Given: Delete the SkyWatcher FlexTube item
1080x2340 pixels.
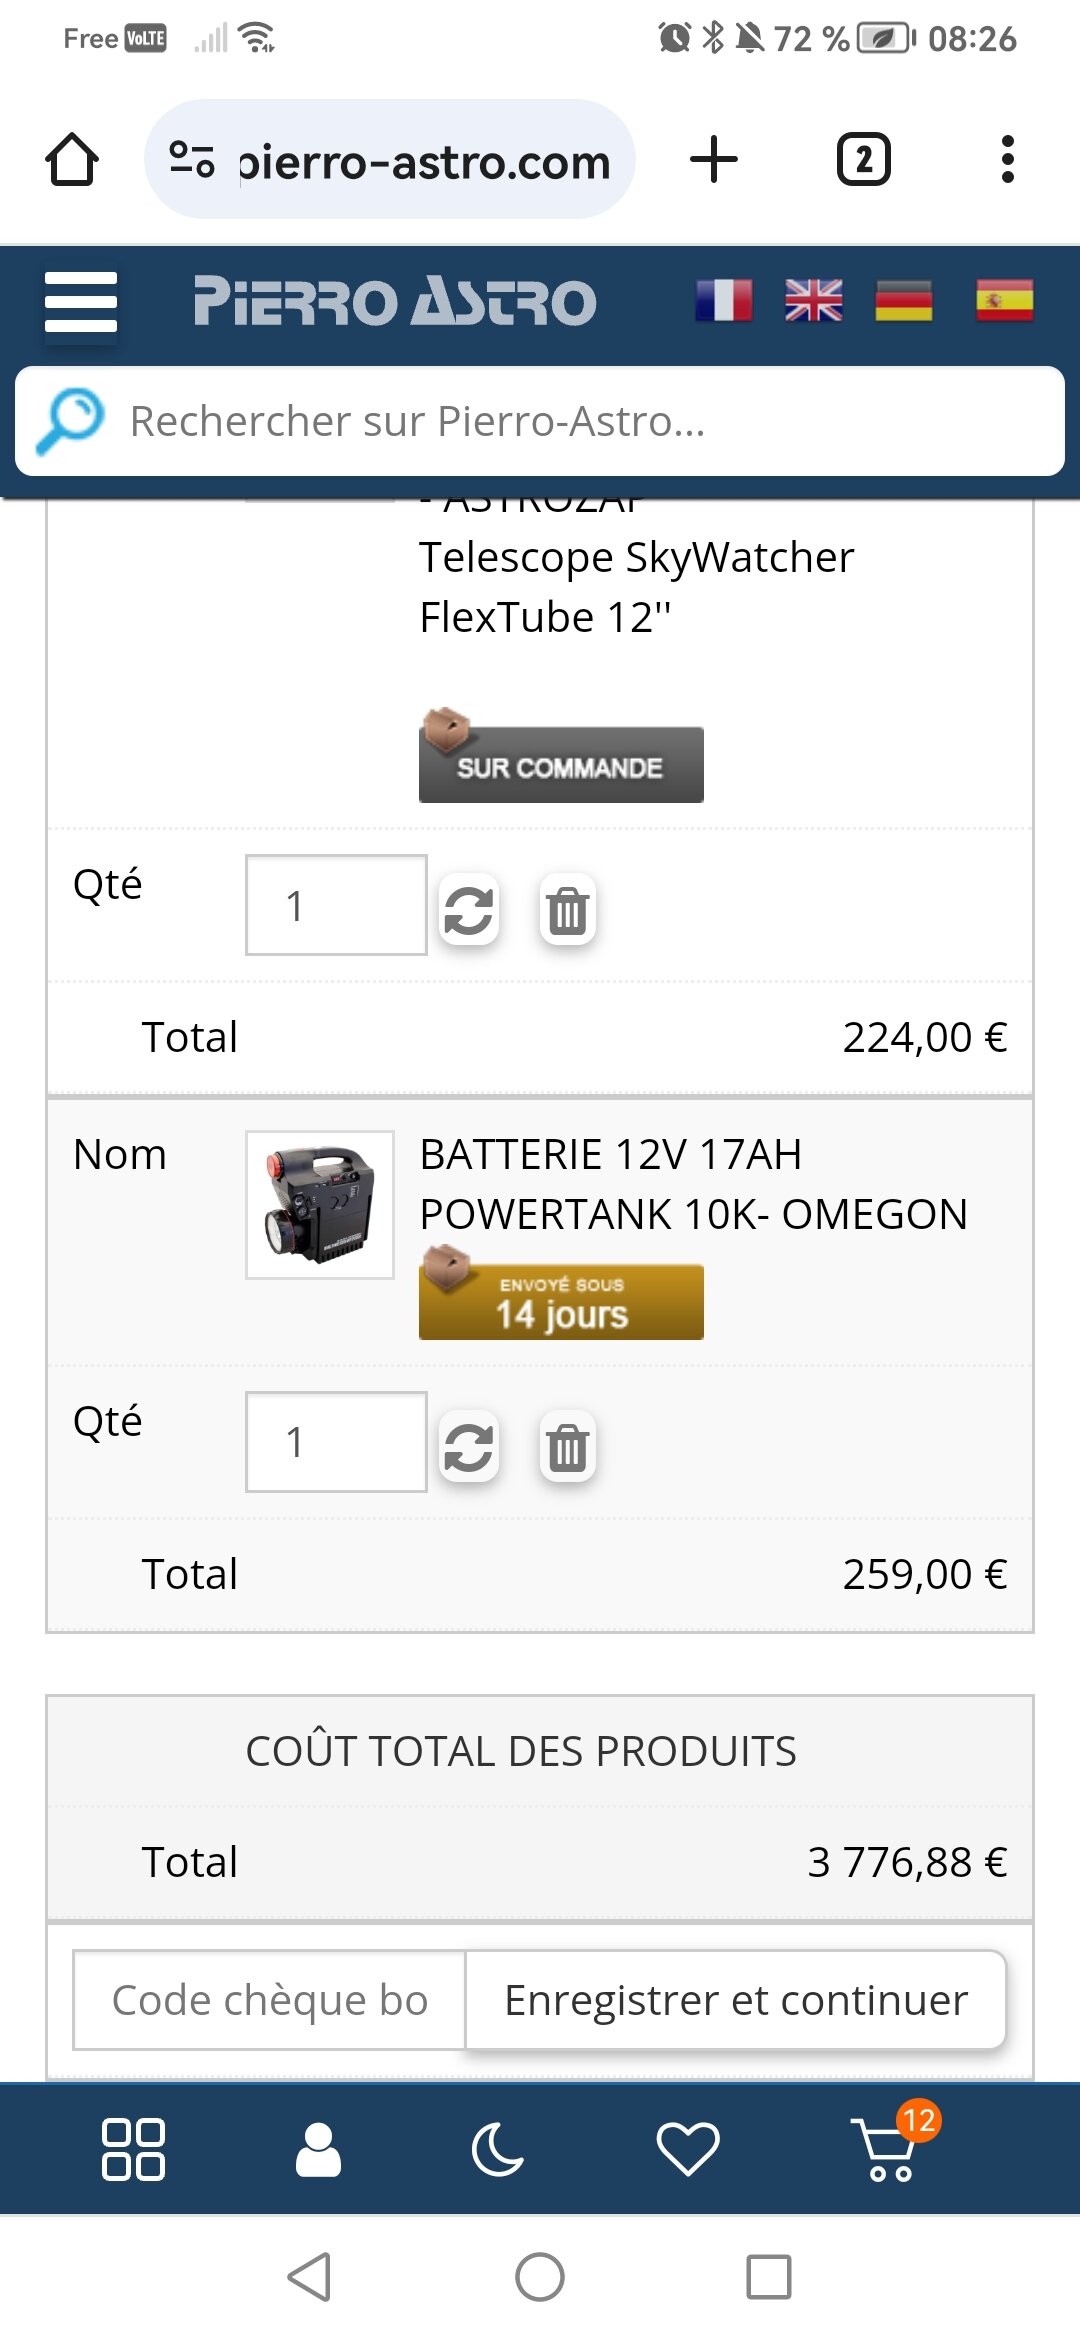Looking at the screenshot, I should tap(568, 910).
